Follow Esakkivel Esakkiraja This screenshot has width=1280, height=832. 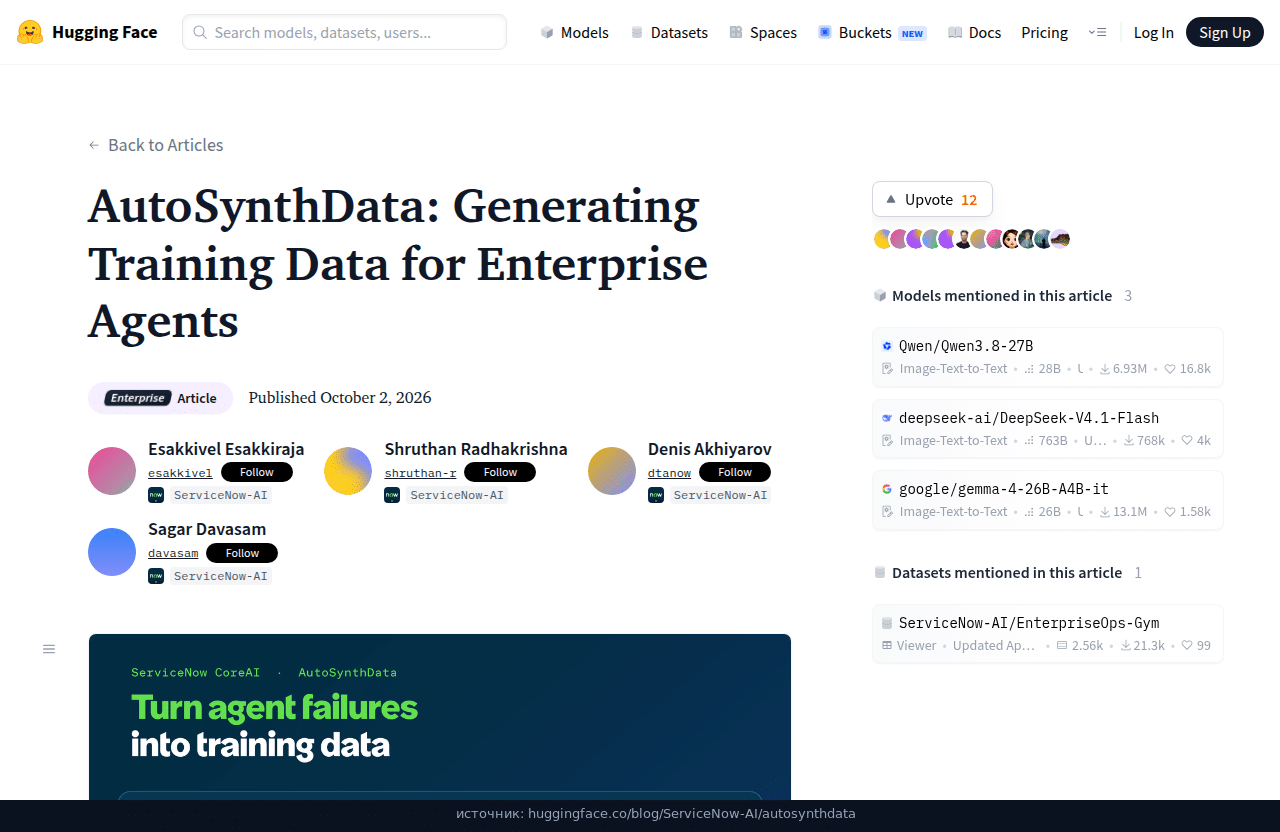[257, 472]
